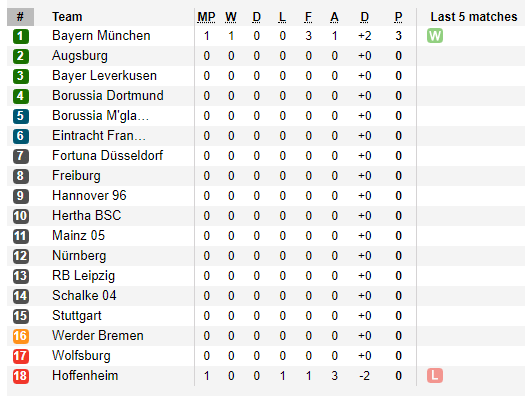Click the W column header
Image resolution: width=525 pixels, height=396 pixels.
pos(231,17)
